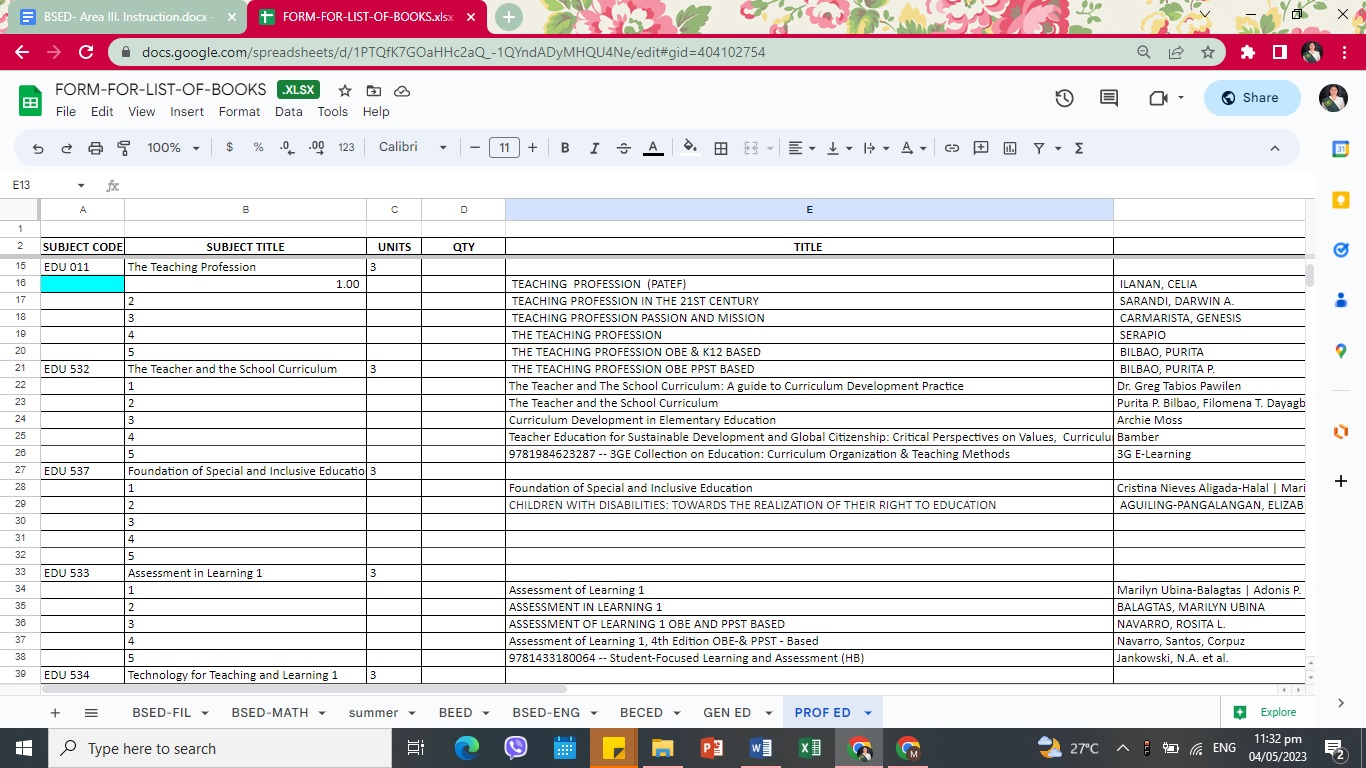The image size is (1366, 768).
Task: Open the zoom level dropdown
Action: [170, 147]
